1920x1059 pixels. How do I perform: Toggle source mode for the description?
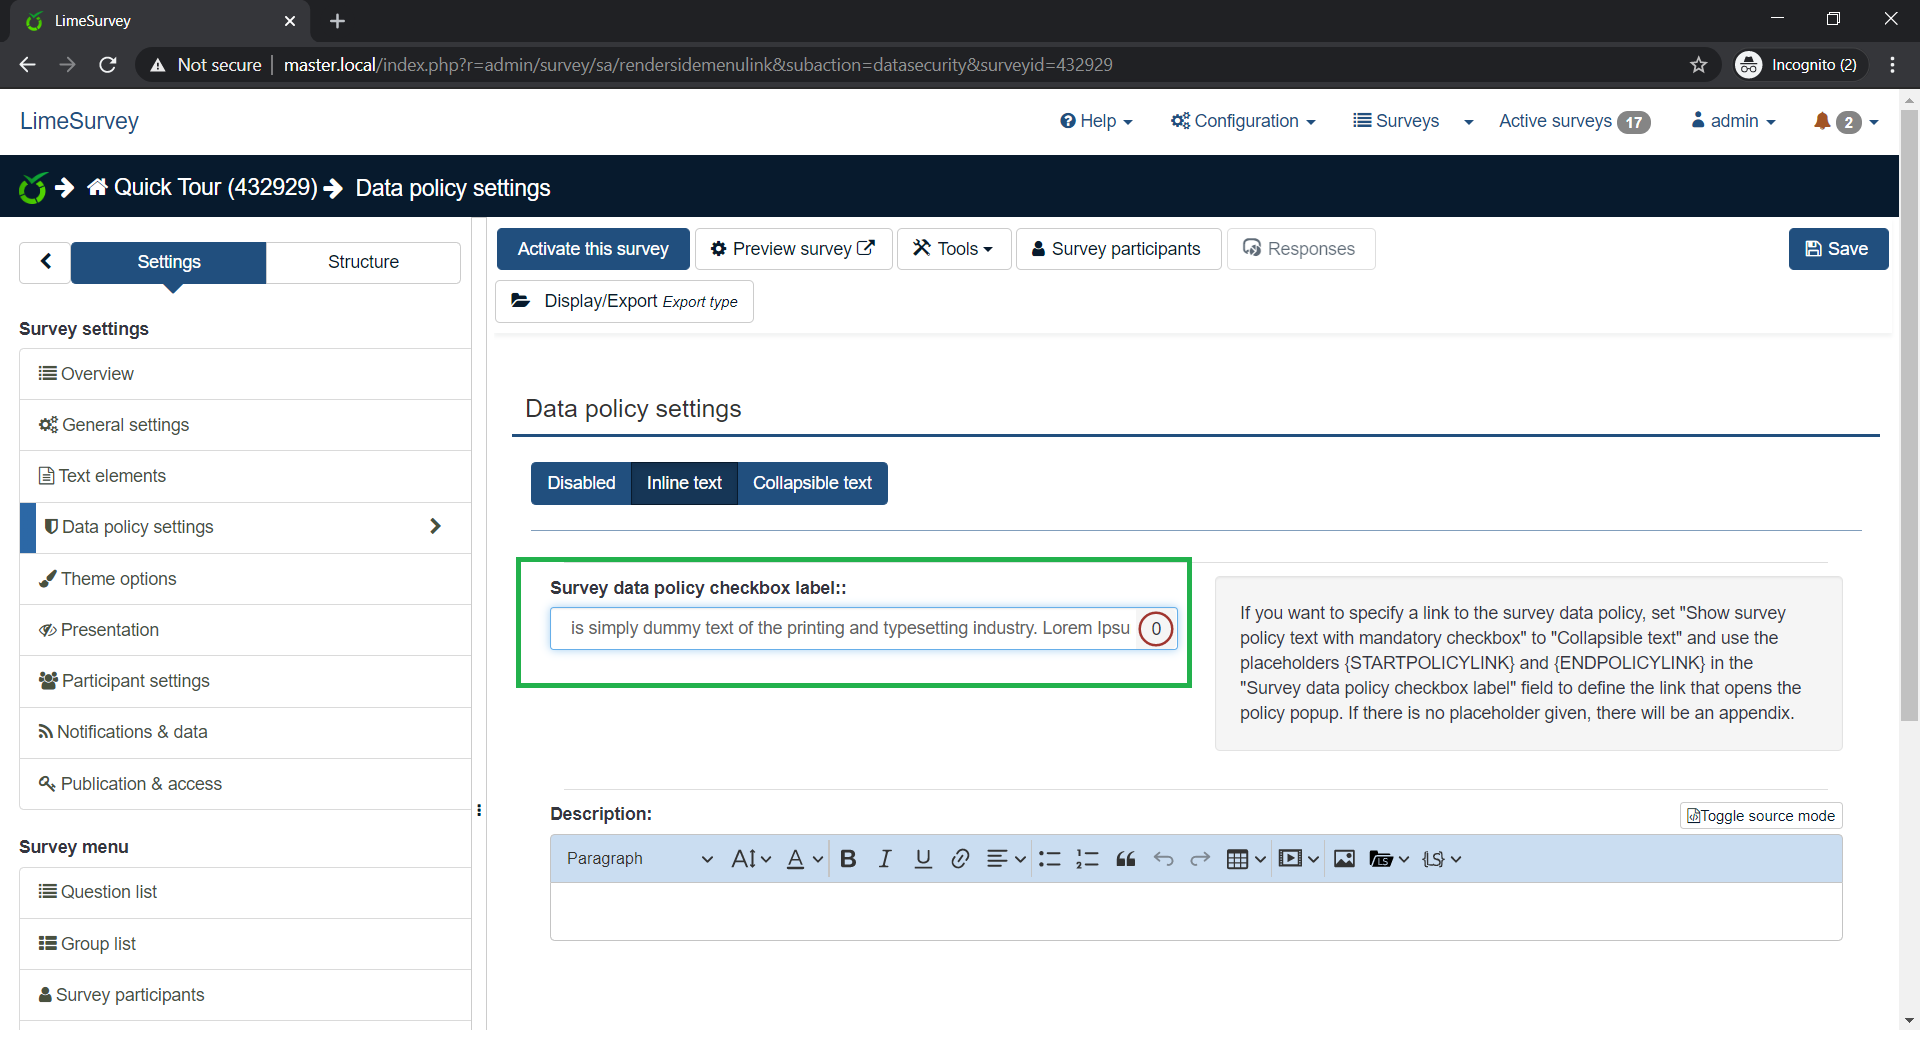click(1761, 816)
